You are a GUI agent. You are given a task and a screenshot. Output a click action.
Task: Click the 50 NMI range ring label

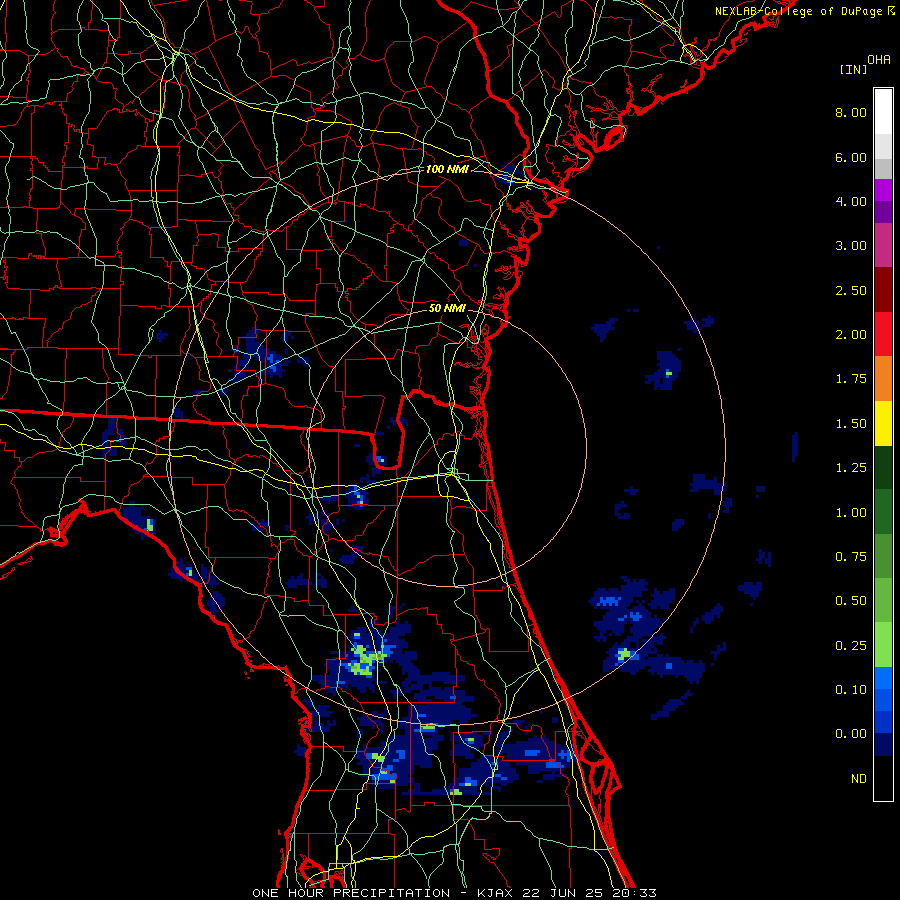[447, 308]
